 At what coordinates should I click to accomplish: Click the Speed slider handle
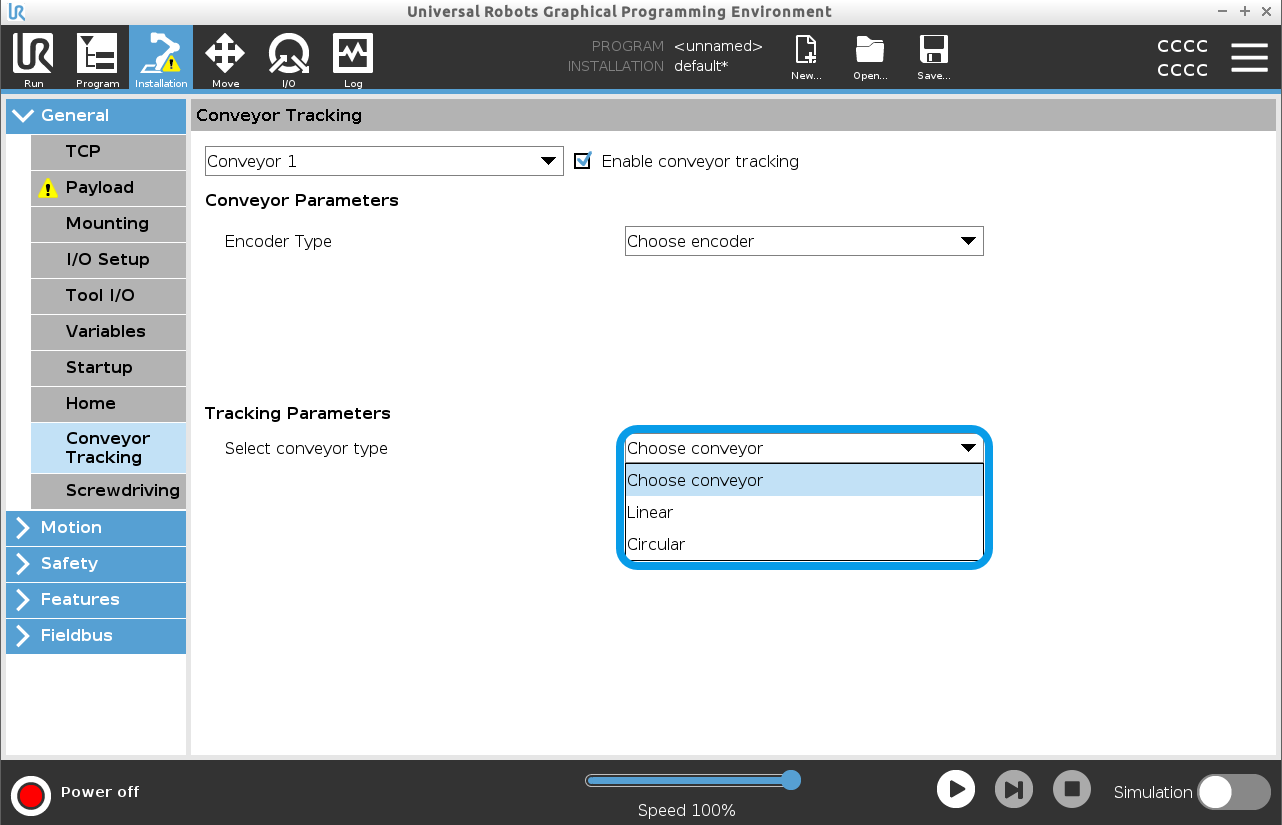point(791,780)
